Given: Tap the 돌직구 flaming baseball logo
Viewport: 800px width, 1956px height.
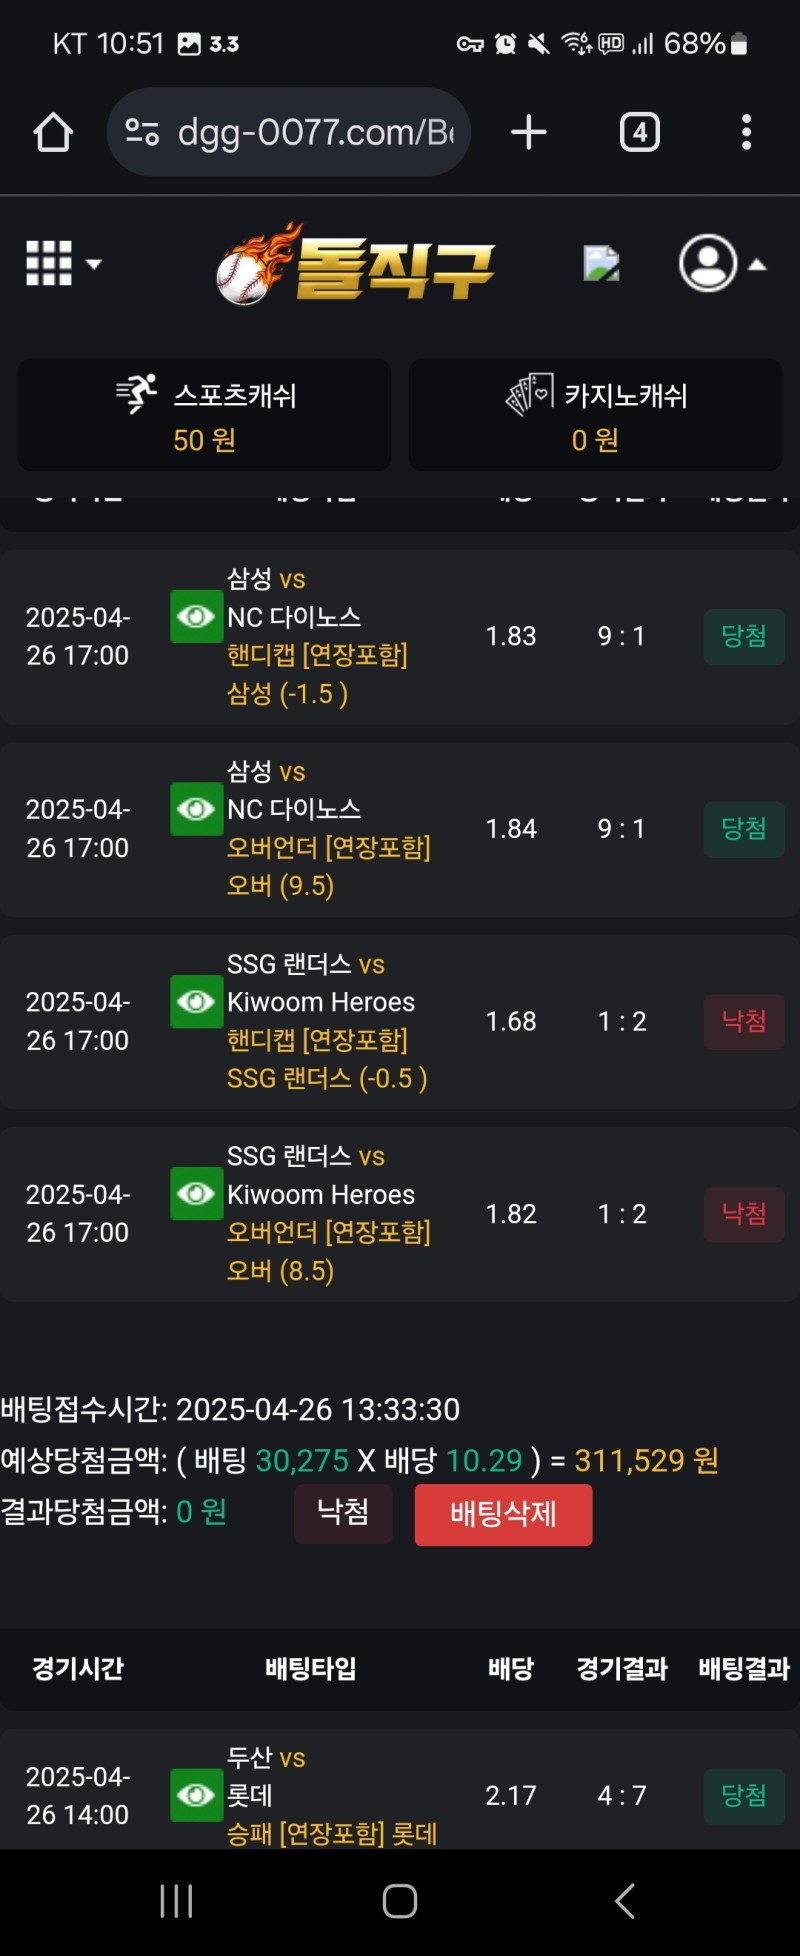Looking at the screenshot, I should pyautogui.click(x=355, y=265).
